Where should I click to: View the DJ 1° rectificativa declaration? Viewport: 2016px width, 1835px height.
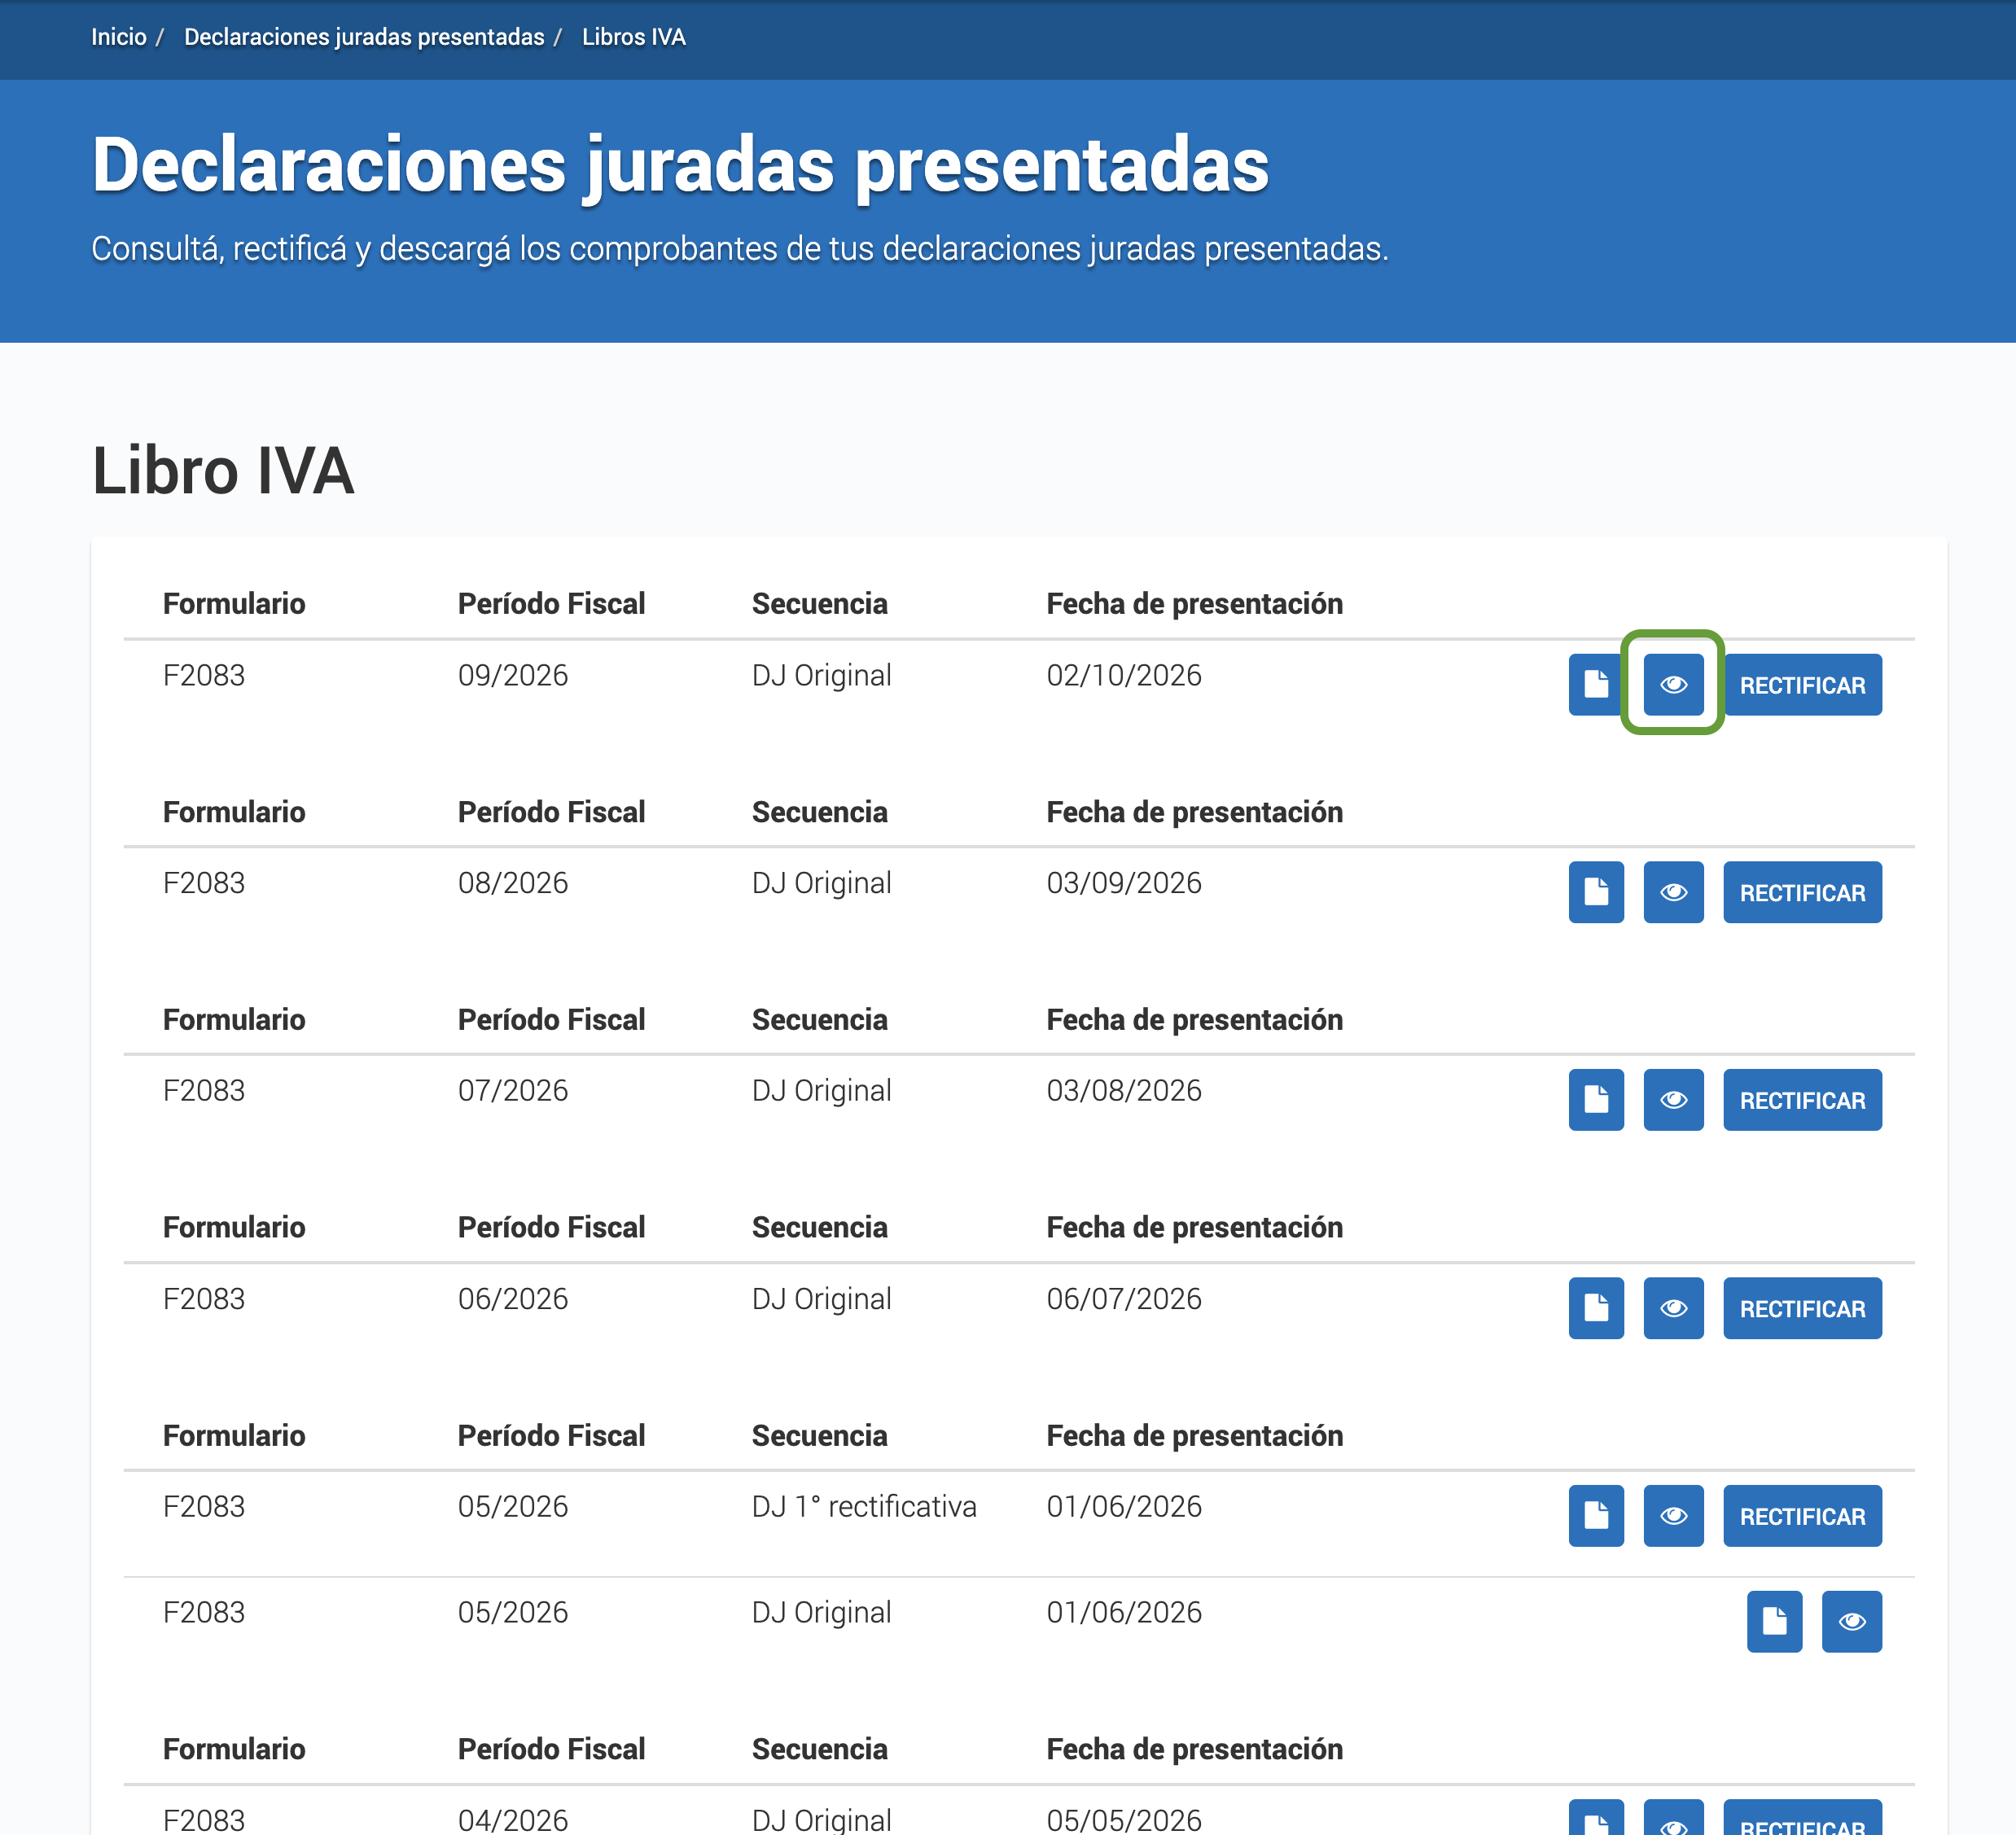tap(1673, 1516)
